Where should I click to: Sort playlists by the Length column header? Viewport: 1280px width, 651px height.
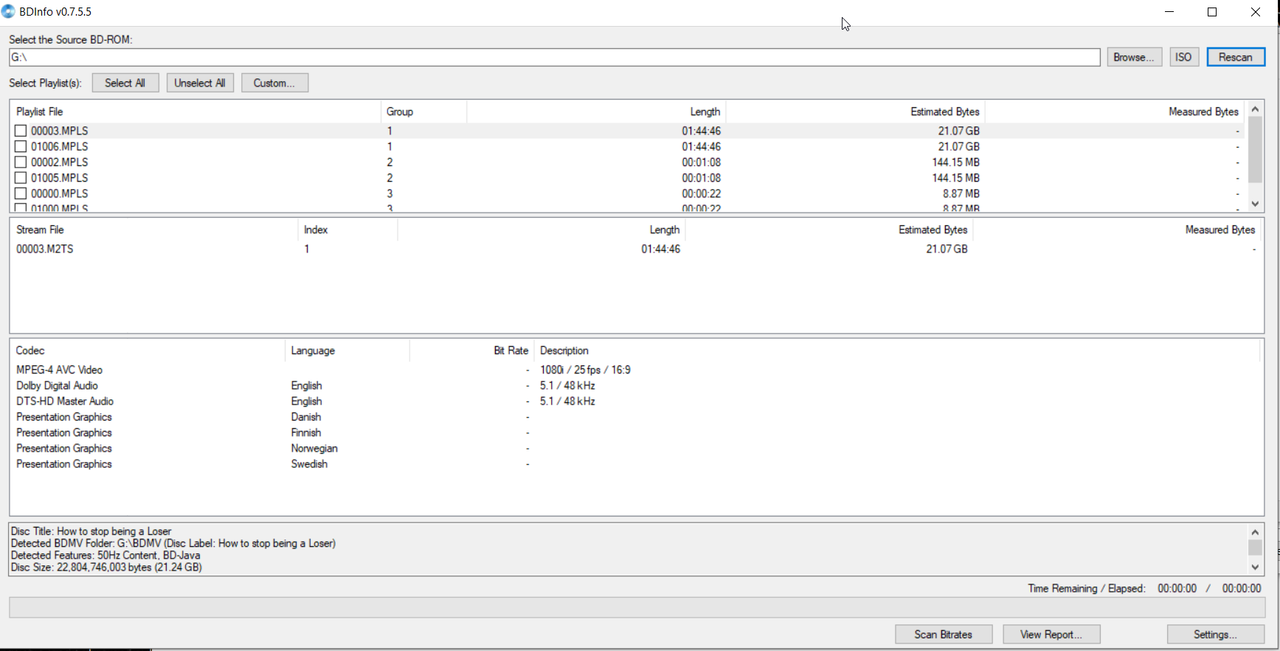[596, 112]
